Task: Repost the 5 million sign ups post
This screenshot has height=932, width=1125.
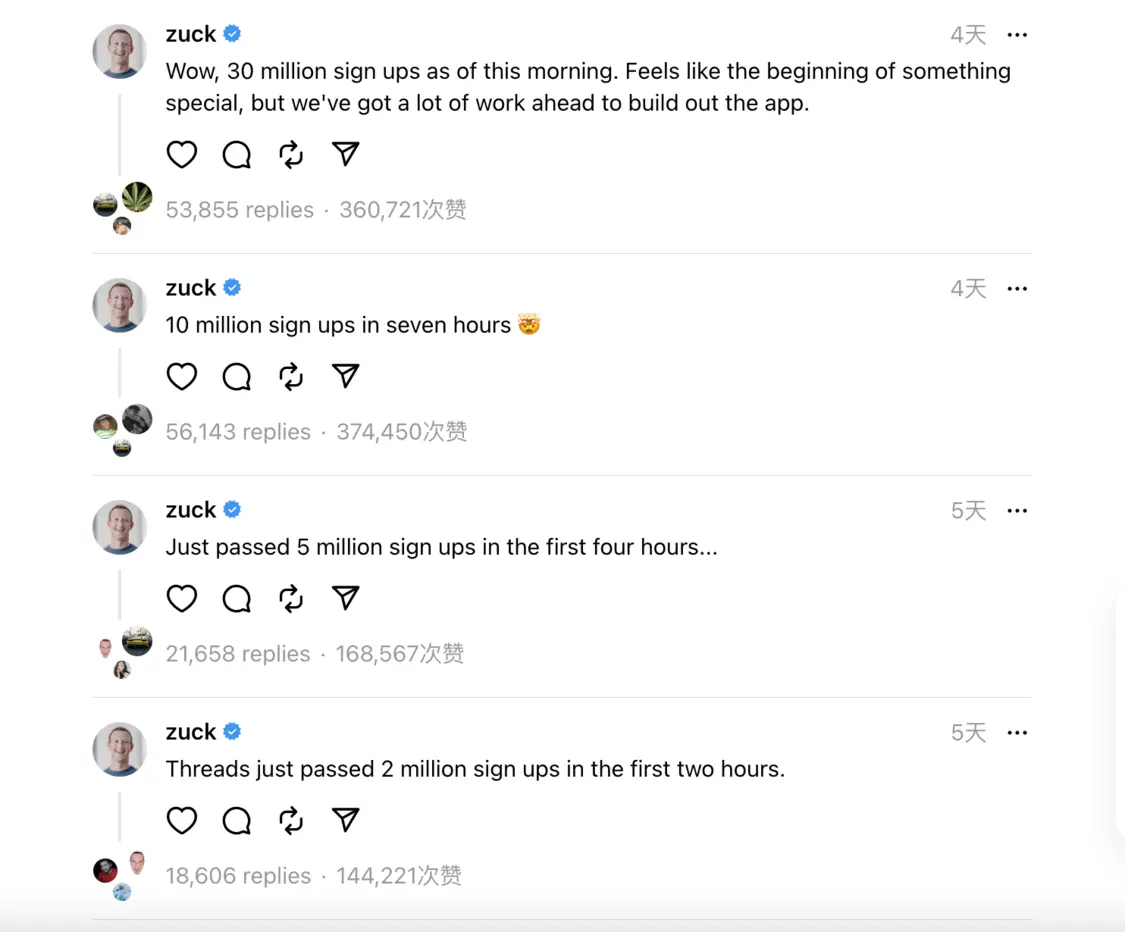Action: [291, 598]
